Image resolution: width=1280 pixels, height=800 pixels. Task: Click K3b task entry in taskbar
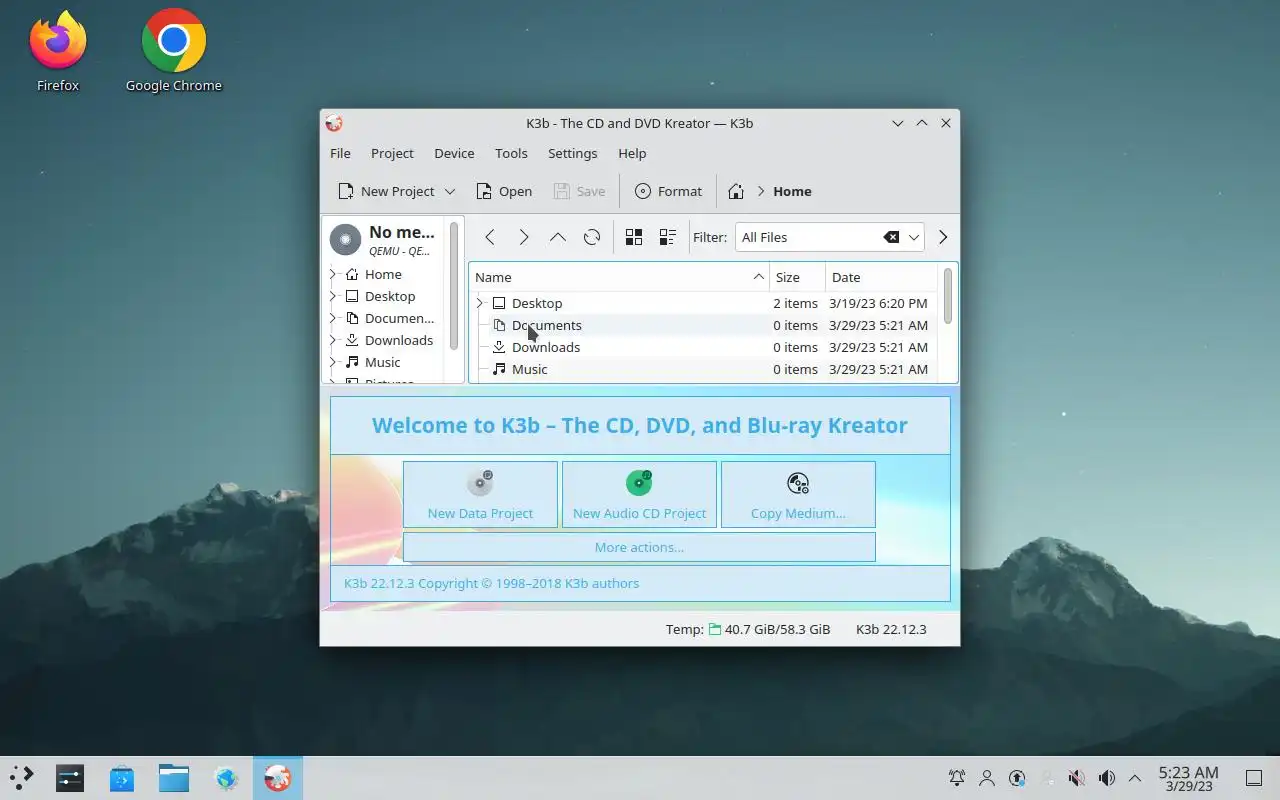pos(278,778)
